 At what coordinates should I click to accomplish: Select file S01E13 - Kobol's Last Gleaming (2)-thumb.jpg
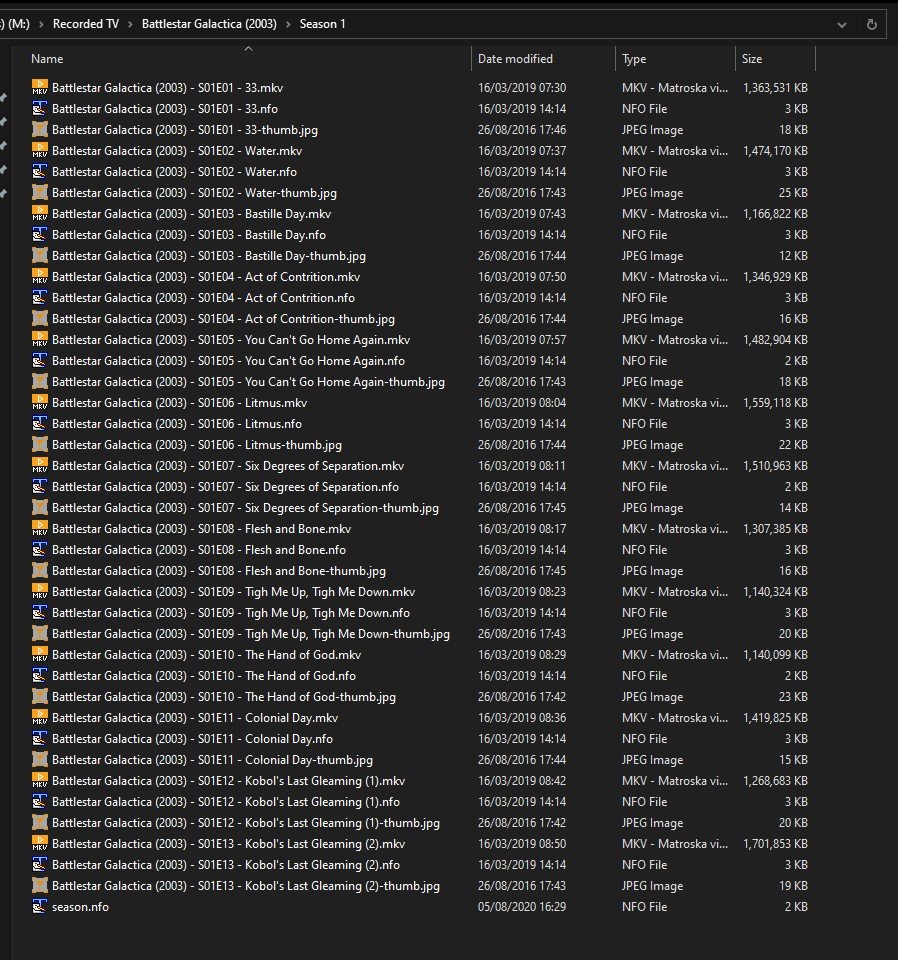[x=245, y=886]
